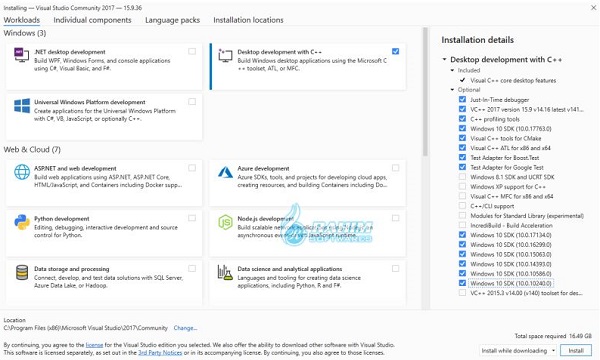Enable Visual C++ MFC for x86 and x64
This screenshot has height=360, width=600.
(x=462, y=196)
